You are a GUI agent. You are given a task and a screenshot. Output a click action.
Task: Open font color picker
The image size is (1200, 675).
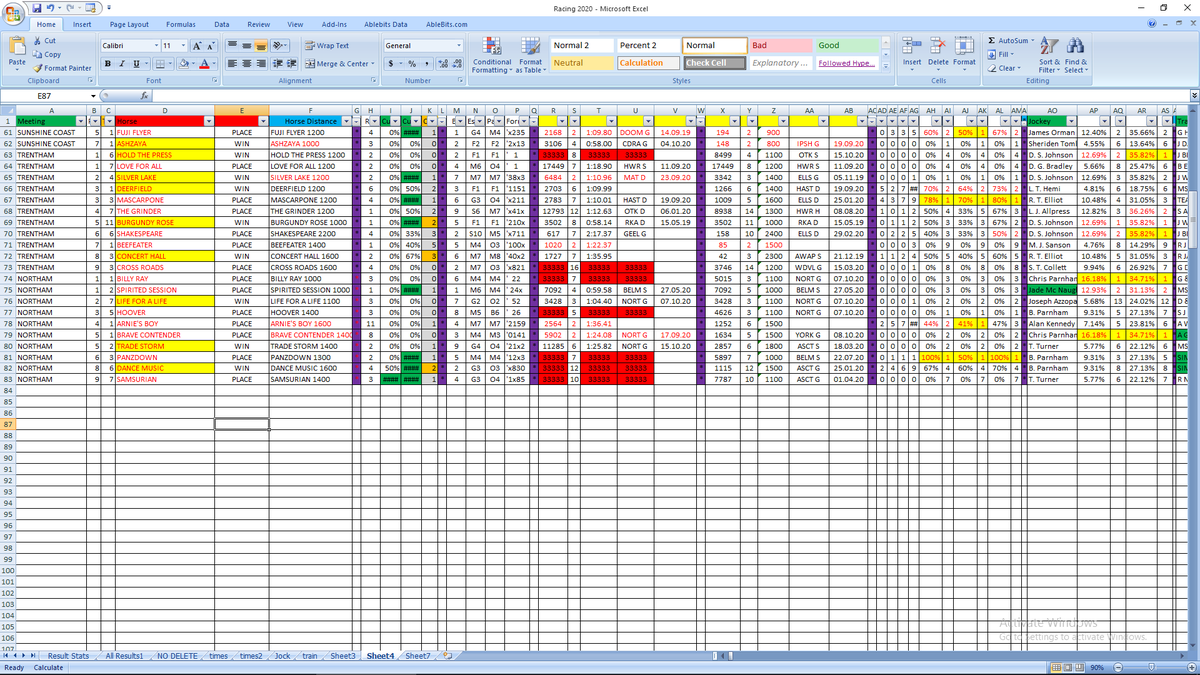pos(202,63)
